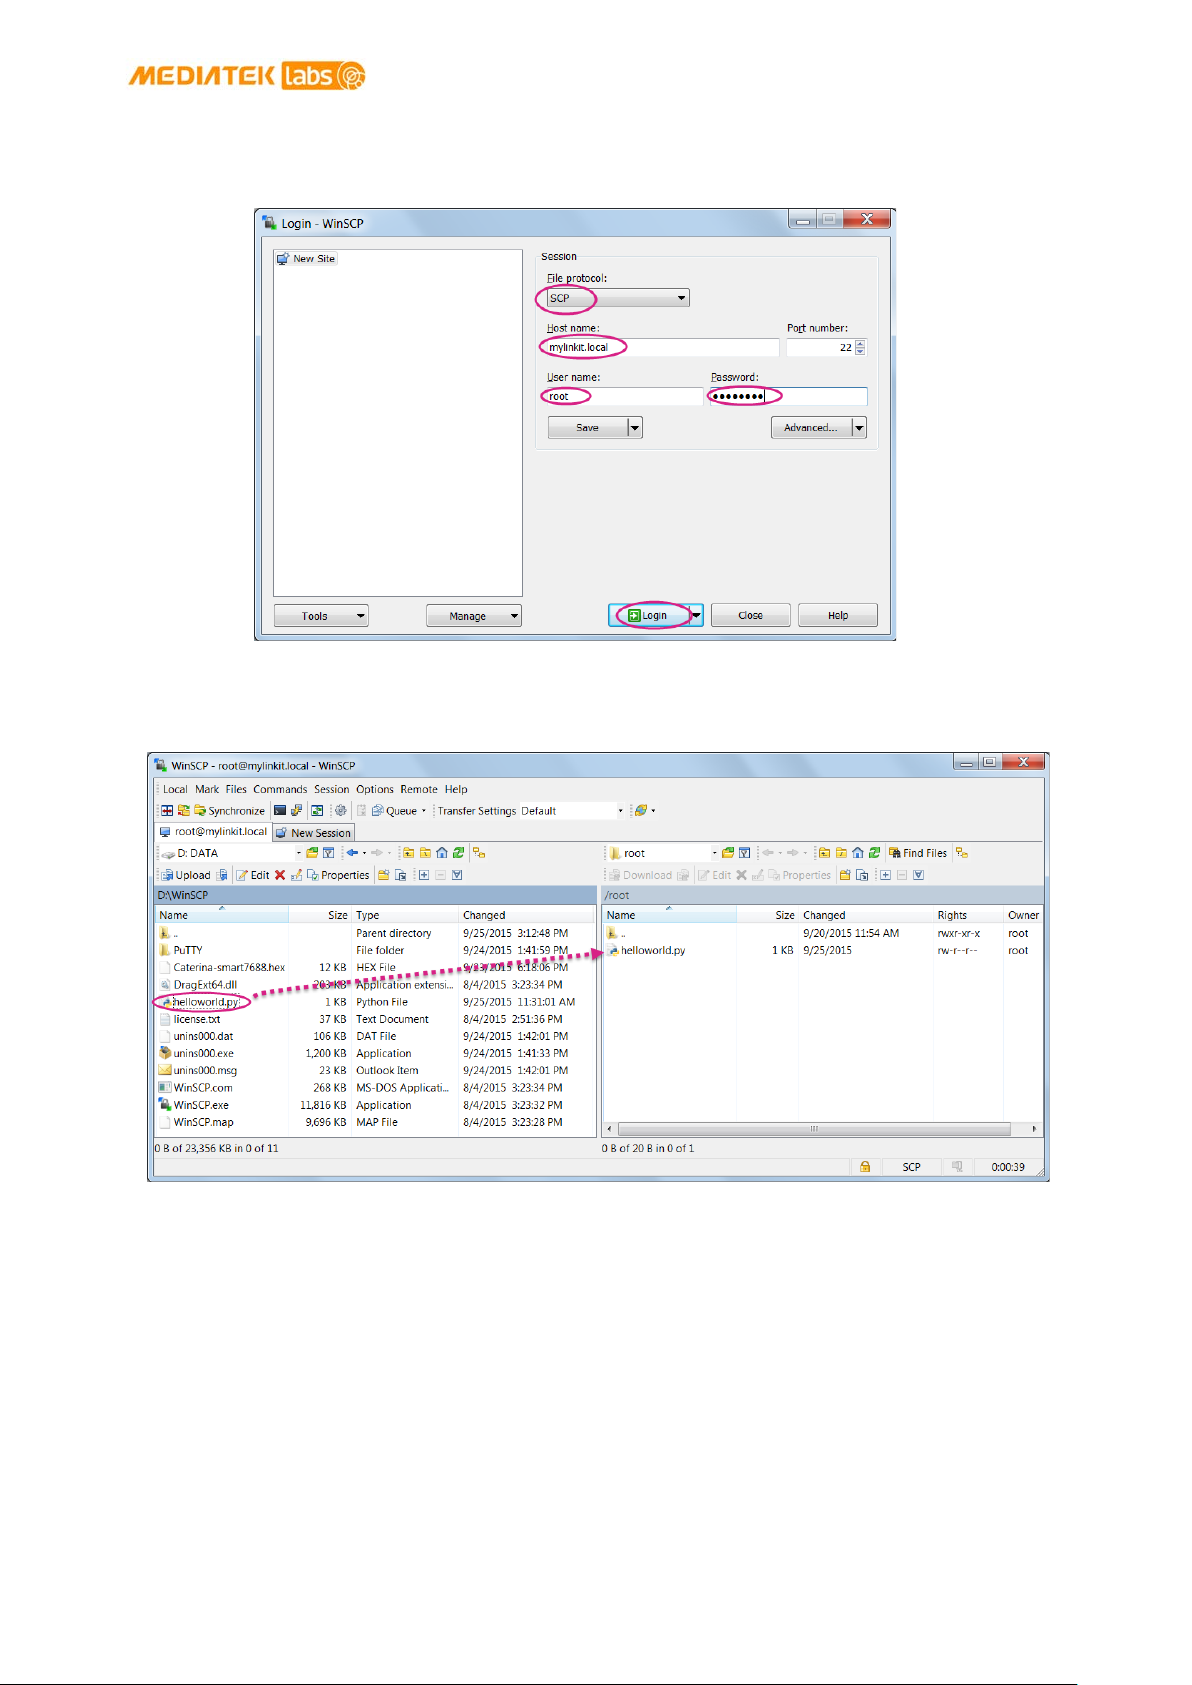Click local panel new folder icon

[x=384, y=875]
